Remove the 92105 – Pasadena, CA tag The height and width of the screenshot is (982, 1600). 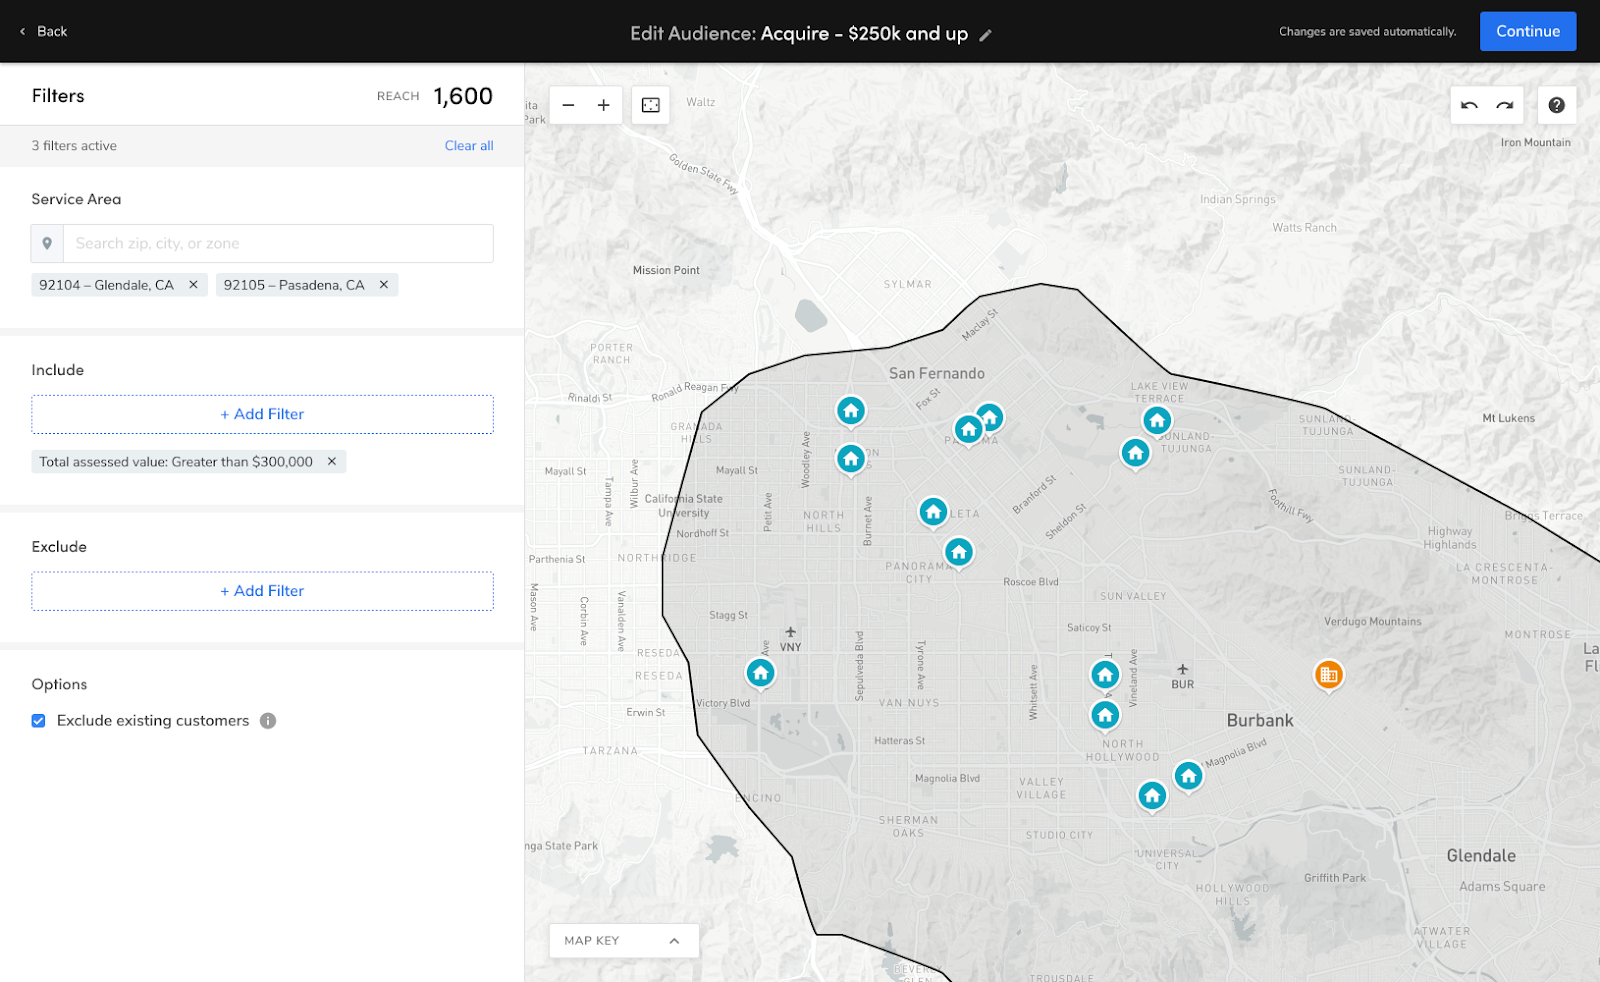384,285
